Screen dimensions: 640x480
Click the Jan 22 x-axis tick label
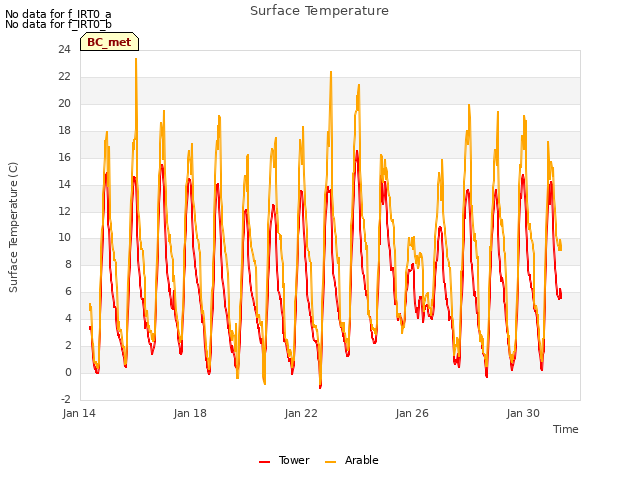pyautogui.click(x=301, y=413)
